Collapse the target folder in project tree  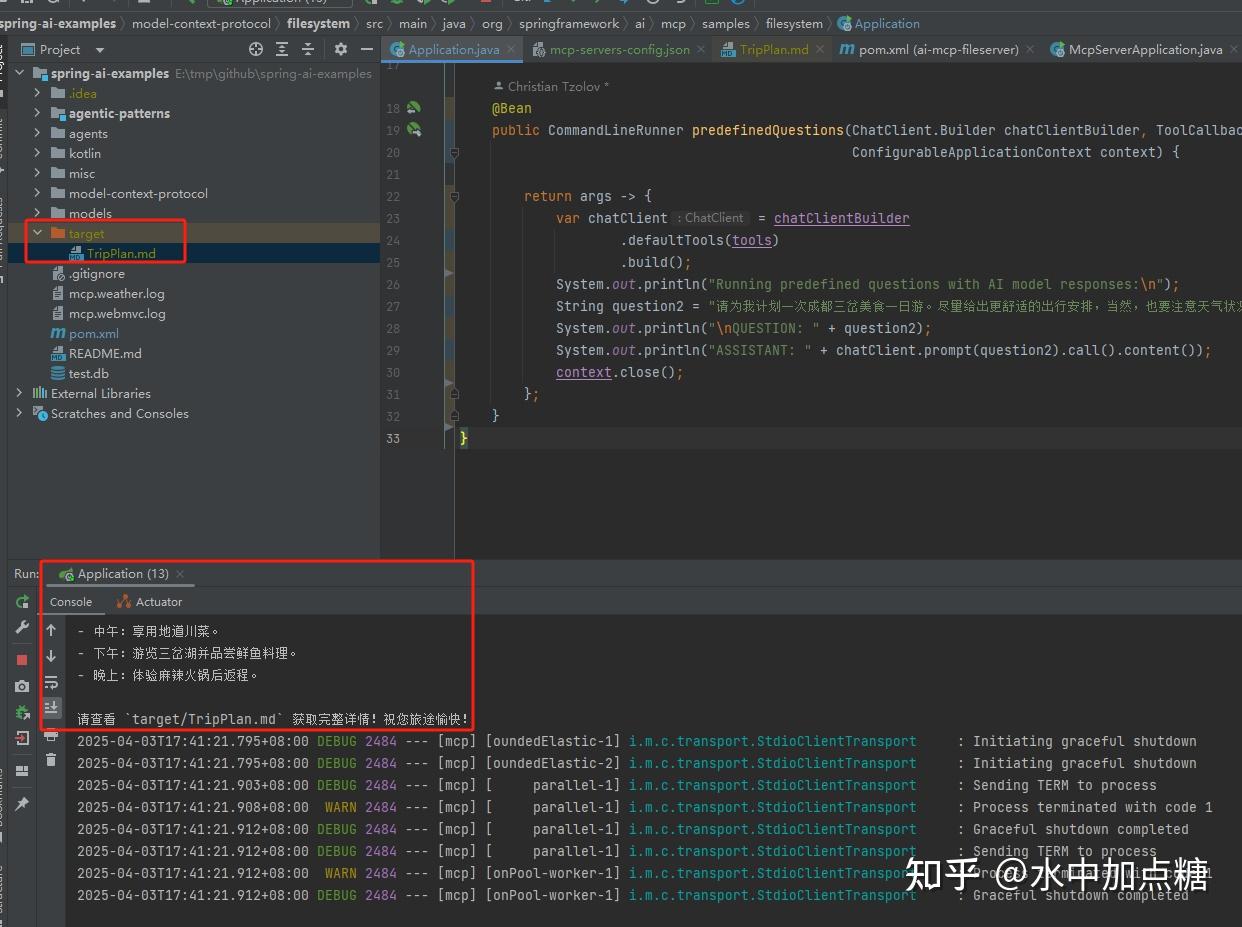tap(37, 233)
